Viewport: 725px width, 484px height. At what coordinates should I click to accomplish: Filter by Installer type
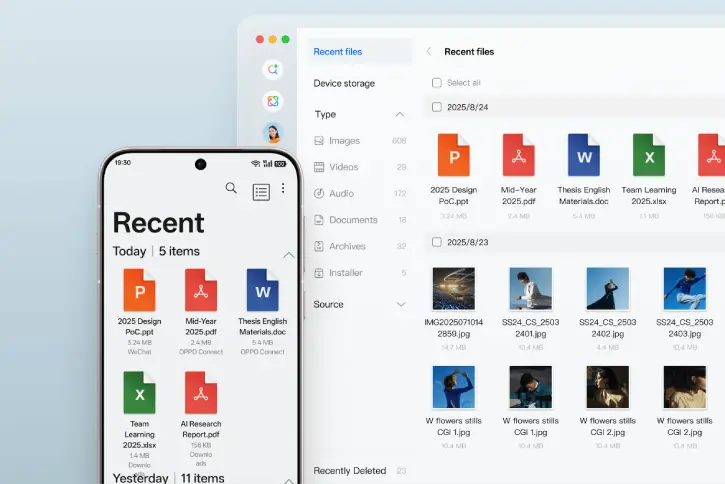[x=360, y=273]
